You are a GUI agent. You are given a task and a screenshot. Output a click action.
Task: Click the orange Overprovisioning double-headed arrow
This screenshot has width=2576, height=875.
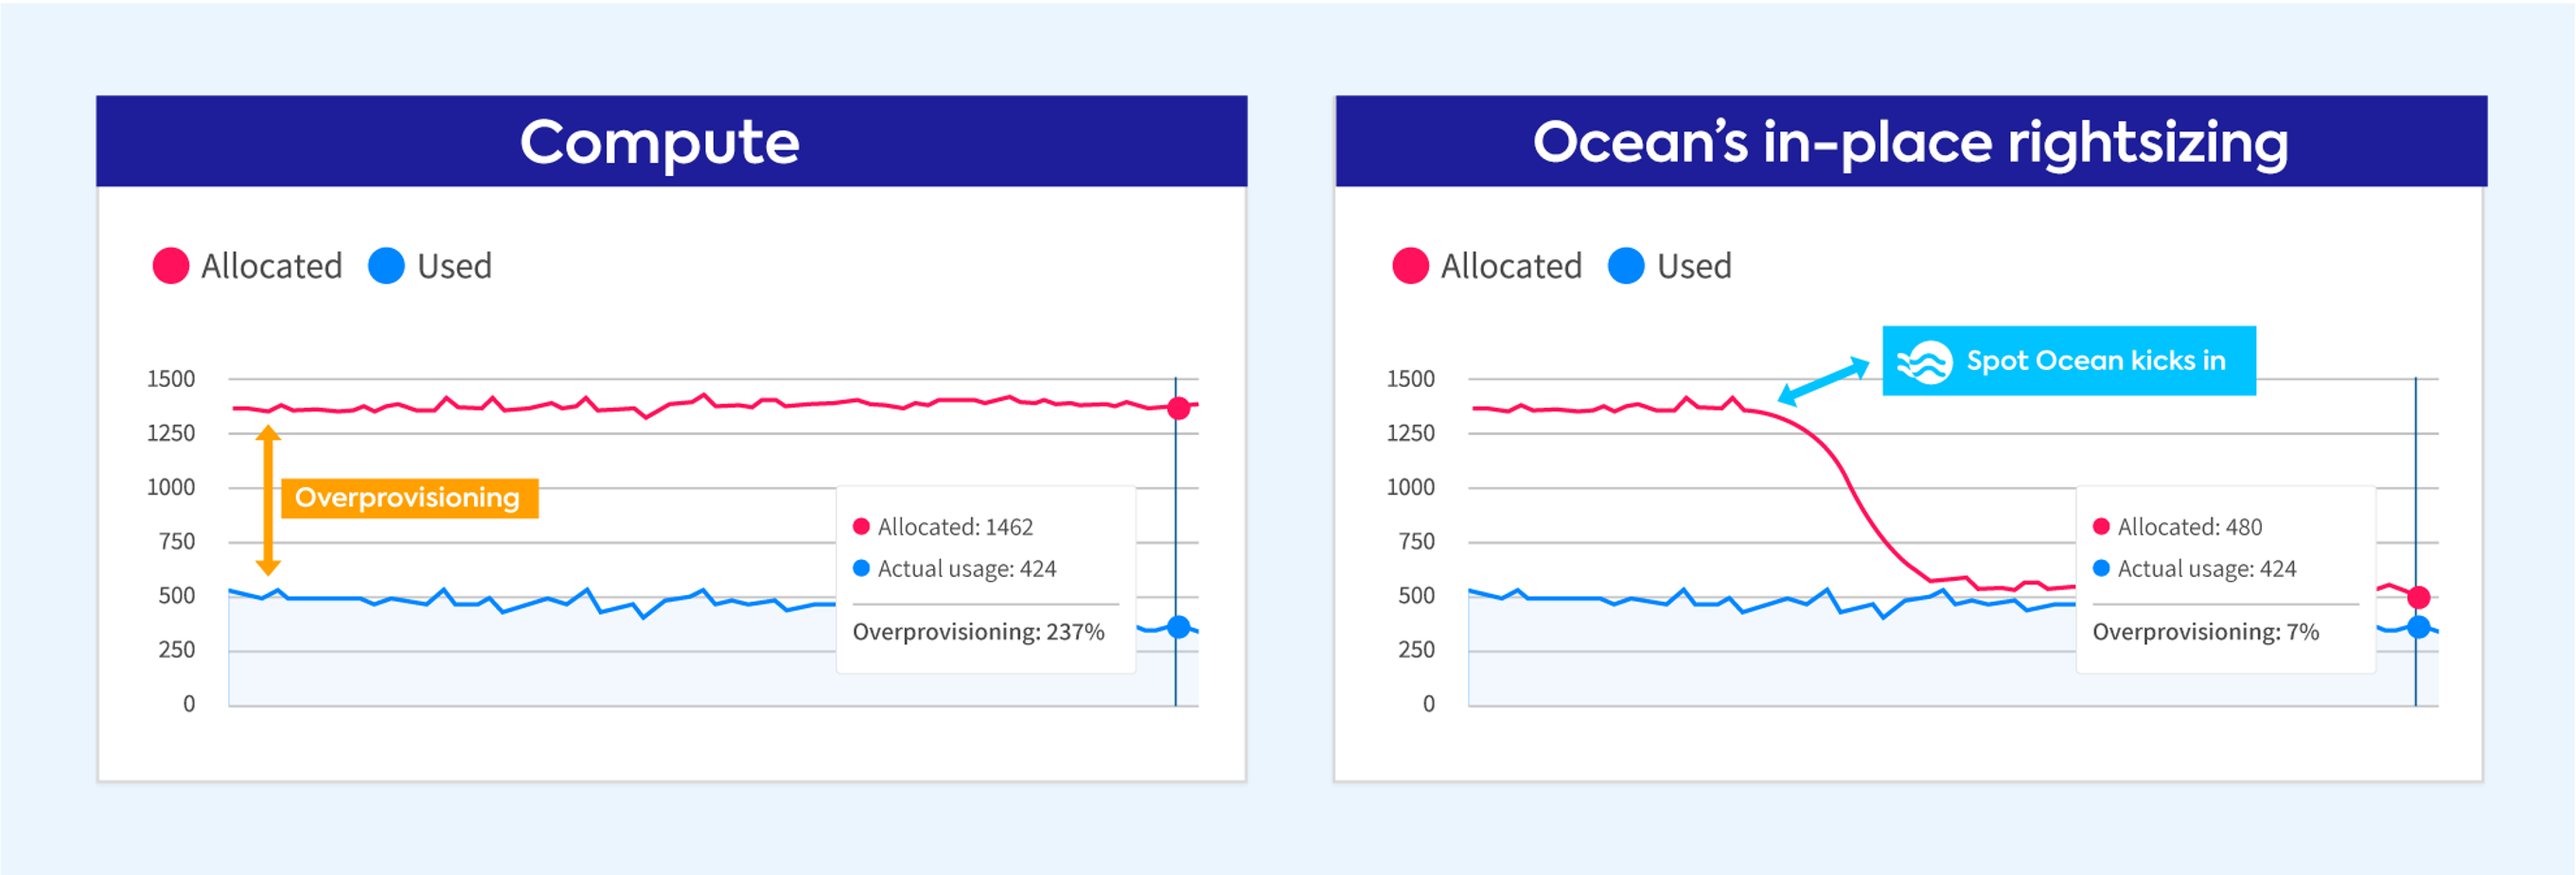pyautogui.click(x=268, y=501)
